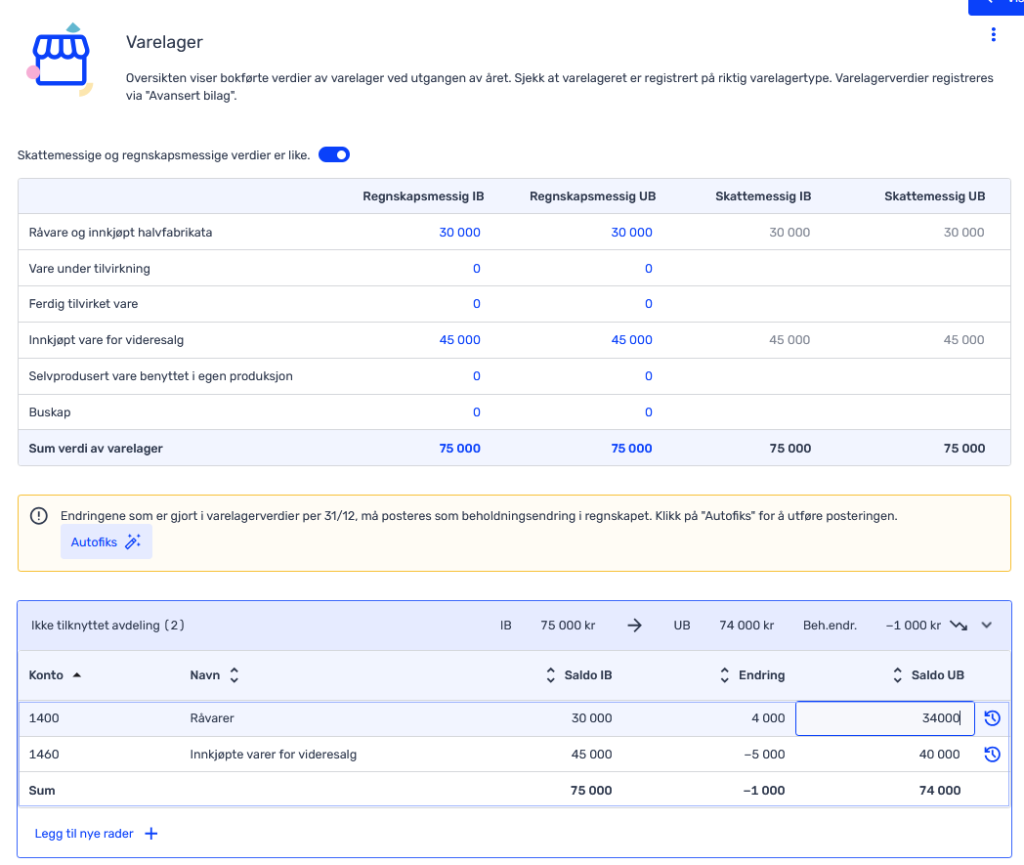Screen dimensions: 1024x865
Task: Click the arrow between IB and UB
Action: 634,625
